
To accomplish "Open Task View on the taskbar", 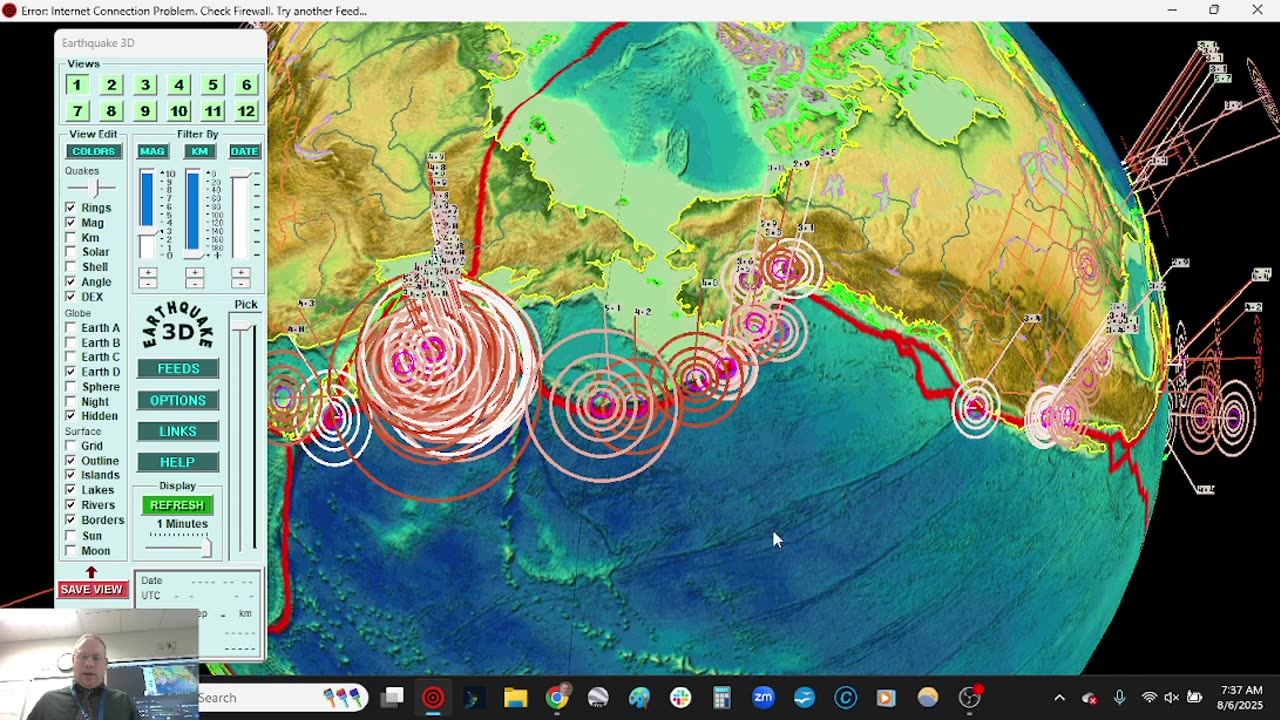I will click(392, 697).
